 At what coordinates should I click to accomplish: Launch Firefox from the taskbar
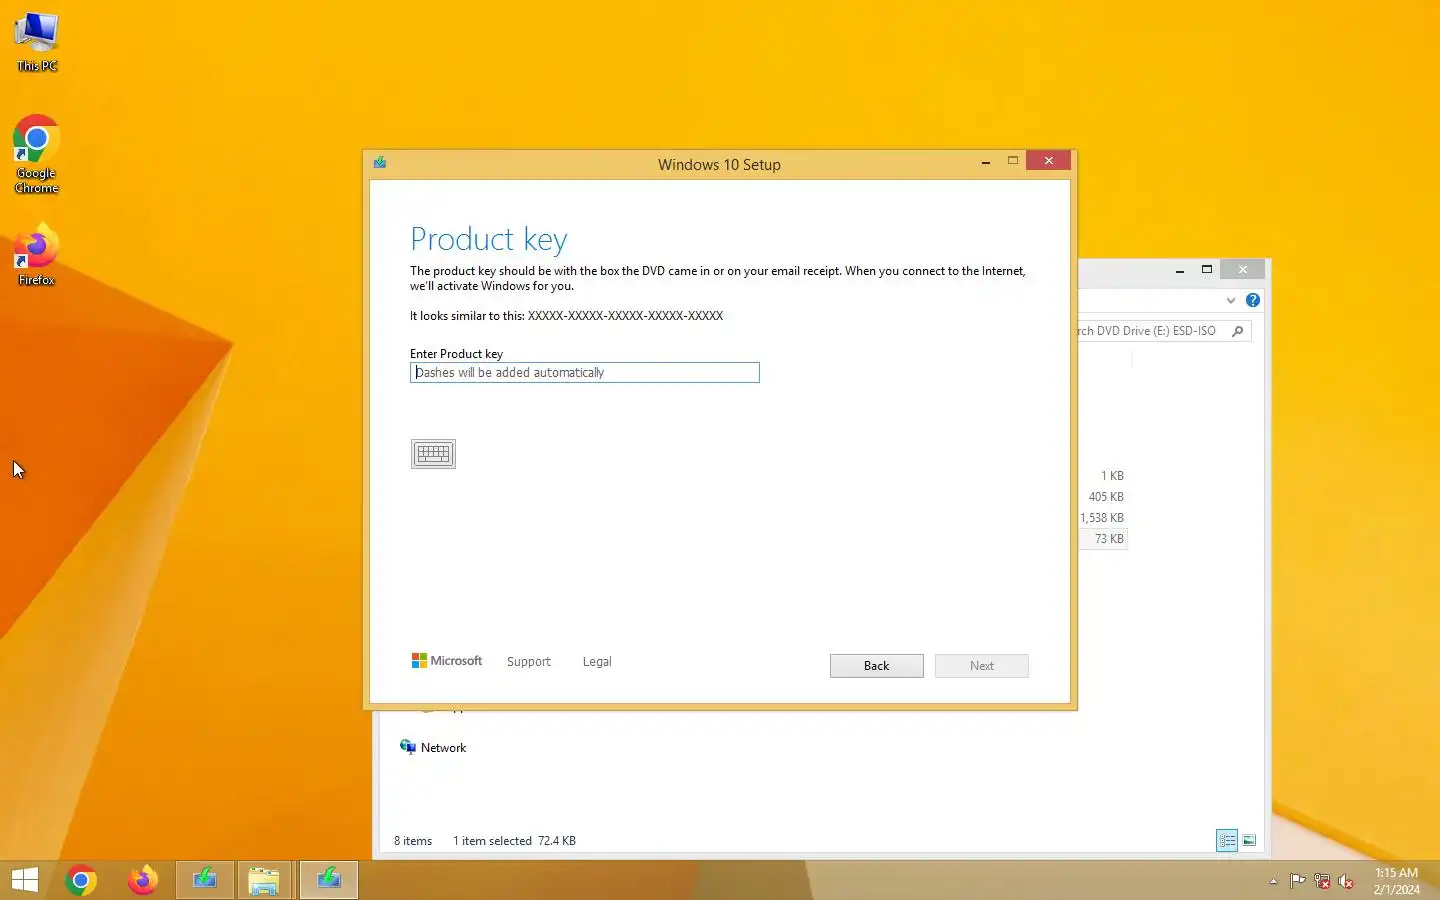(x=143, y=880)
